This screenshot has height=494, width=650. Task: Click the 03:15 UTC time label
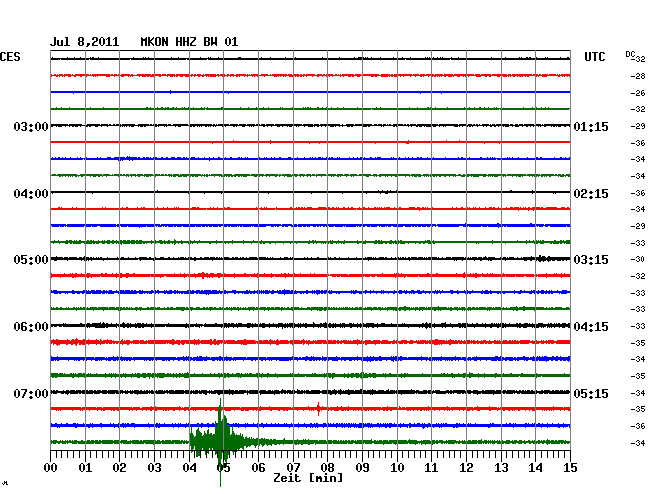pyautogui.click(x=591, y=260)
